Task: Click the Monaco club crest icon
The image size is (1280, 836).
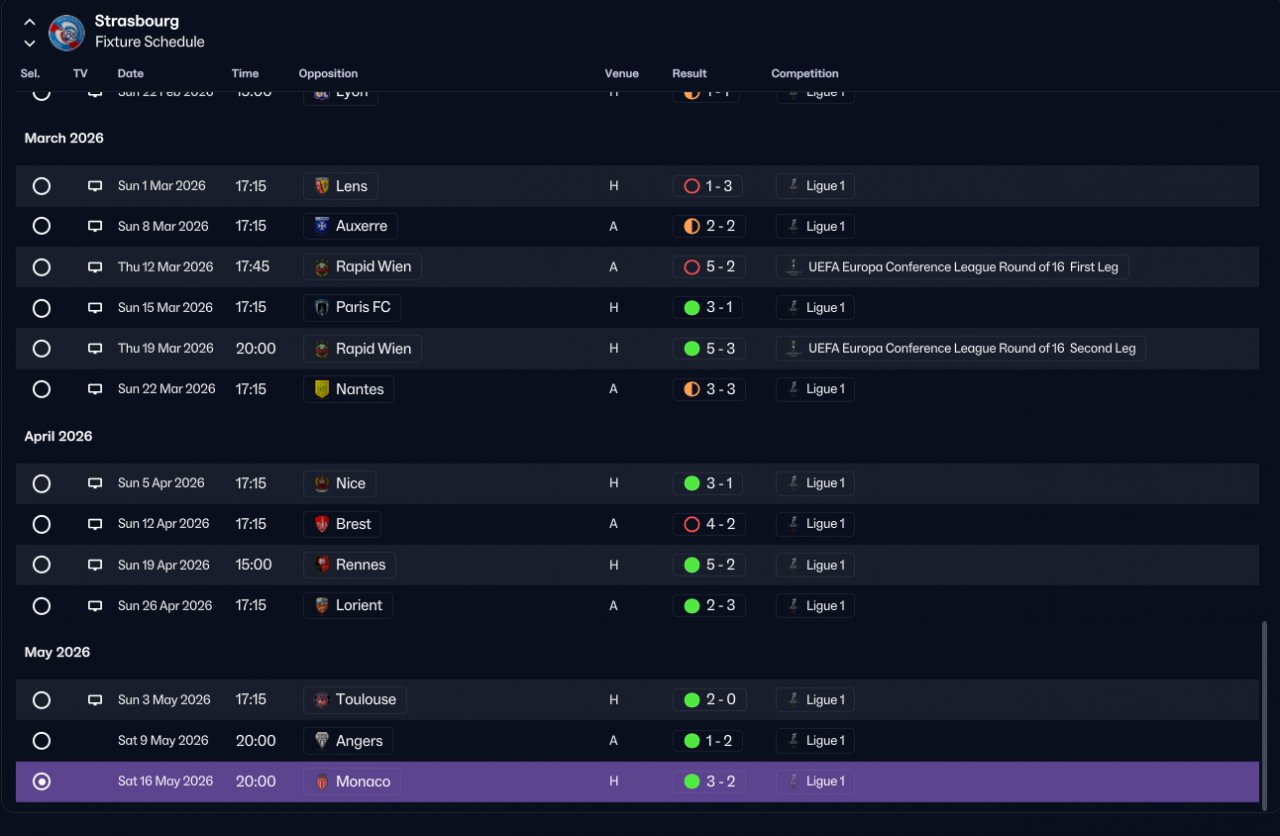Action: coord(322,782)
